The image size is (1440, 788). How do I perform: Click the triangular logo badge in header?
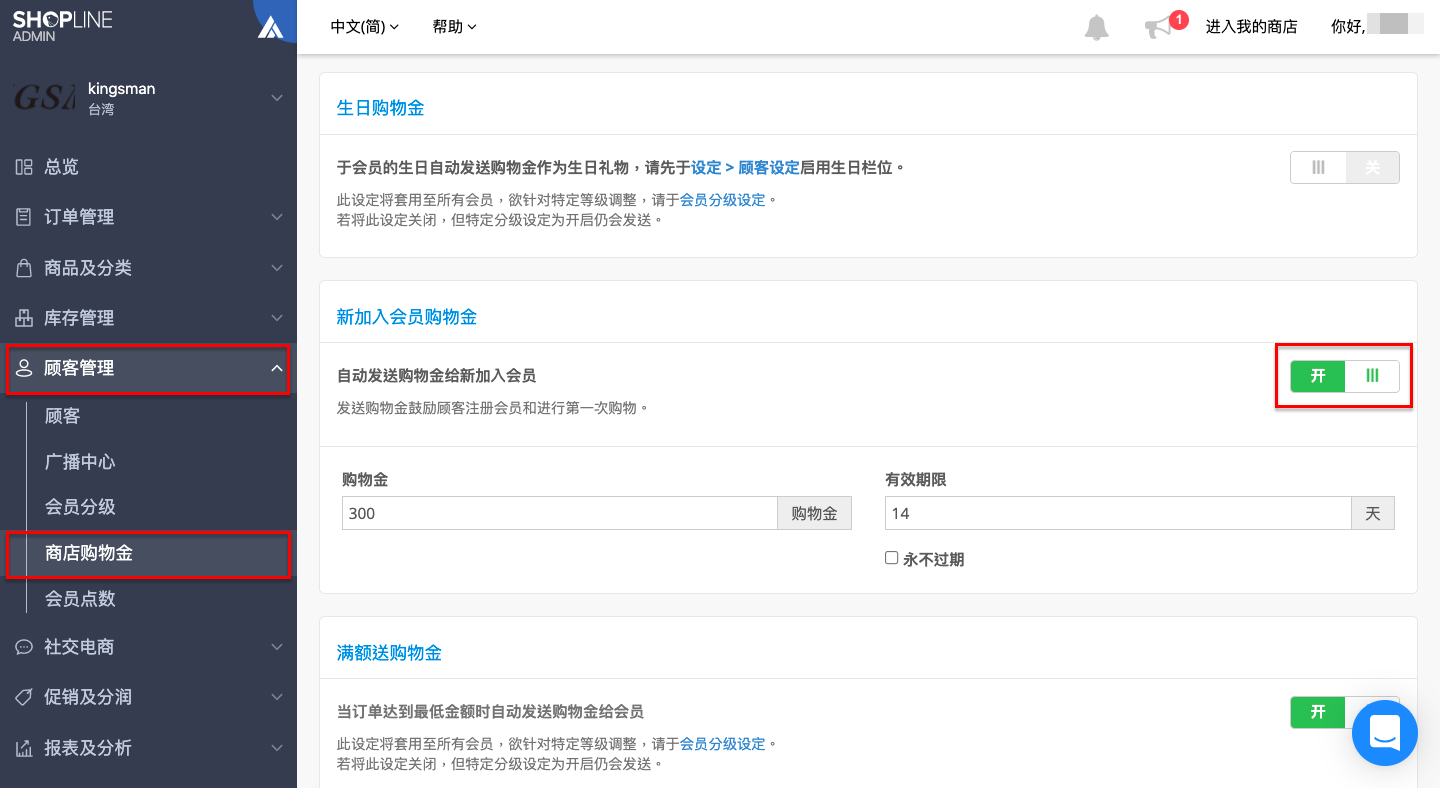(271, 26)
